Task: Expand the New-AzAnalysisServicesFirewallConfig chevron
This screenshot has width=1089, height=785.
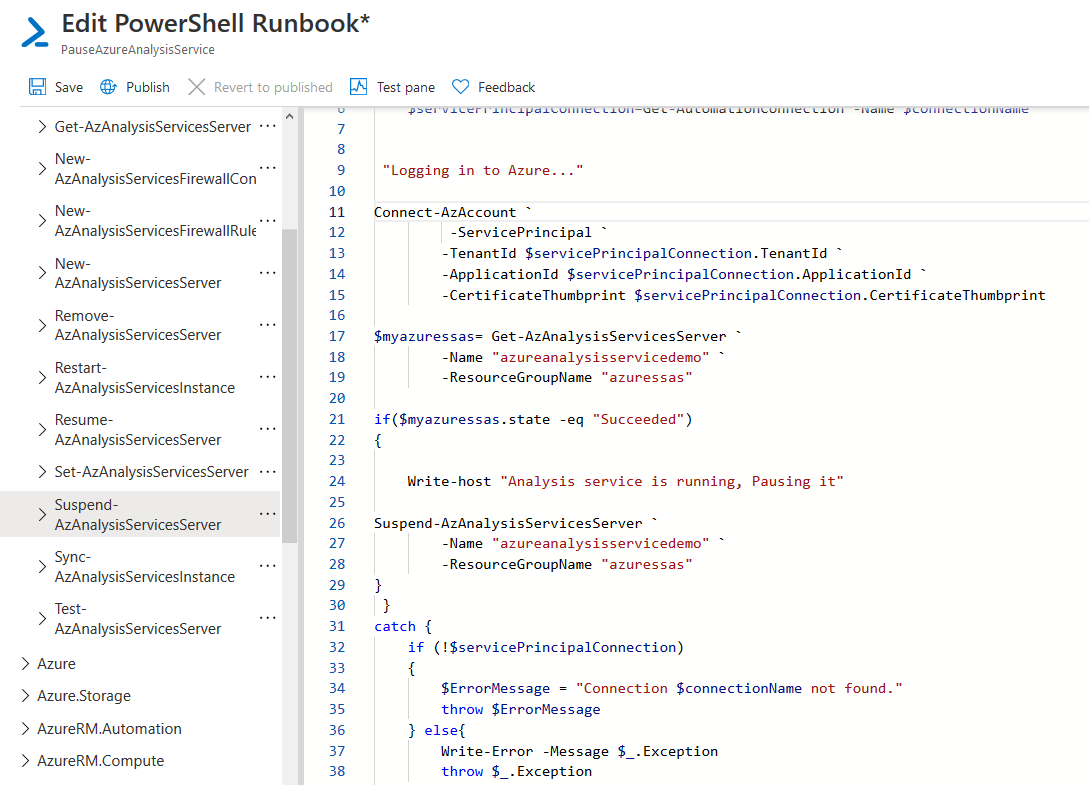Action: 42,169
